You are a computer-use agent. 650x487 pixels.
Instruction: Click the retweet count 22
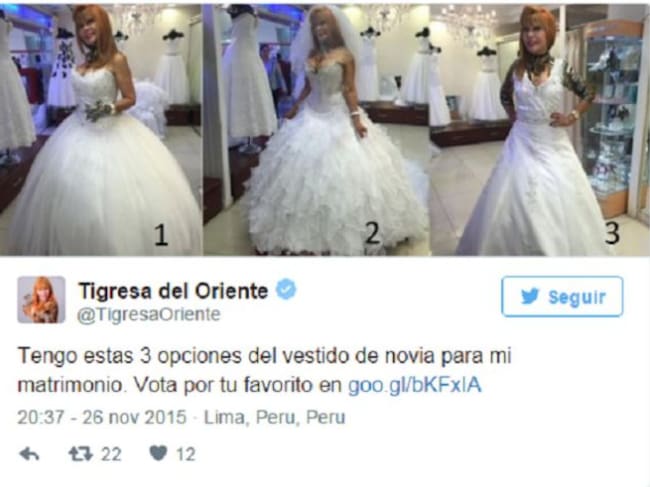tap(111, 455)
